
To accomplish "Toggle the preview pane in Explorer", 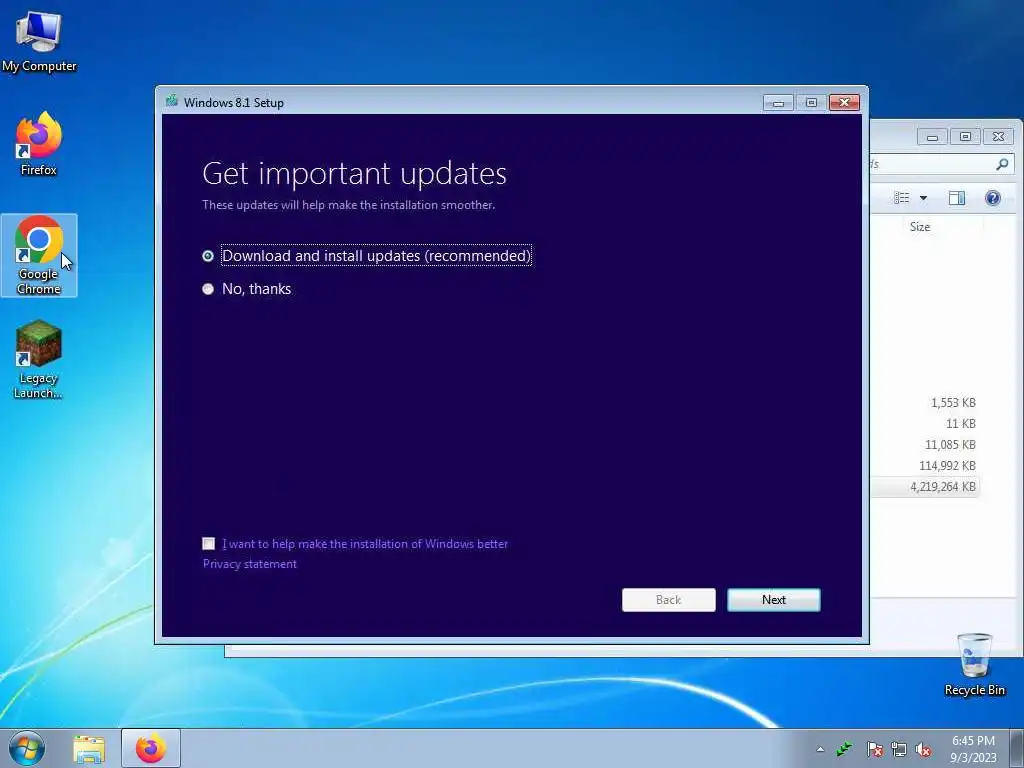I will 957,198.
